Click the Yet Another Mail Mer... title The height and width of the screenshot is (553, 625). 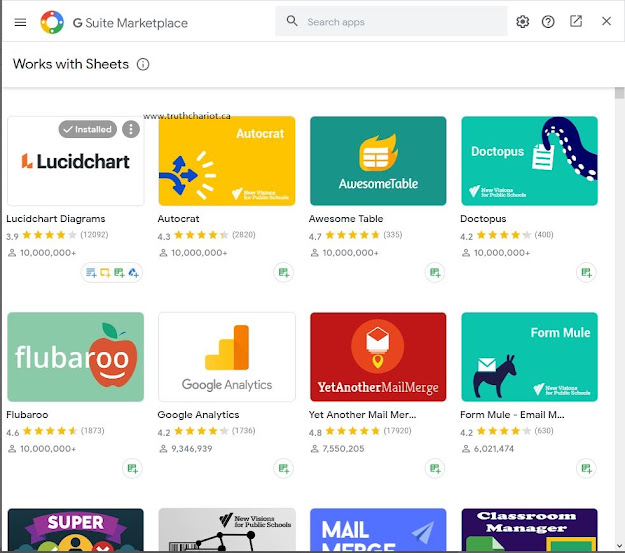pyautogui.click(x=362, y=415)
